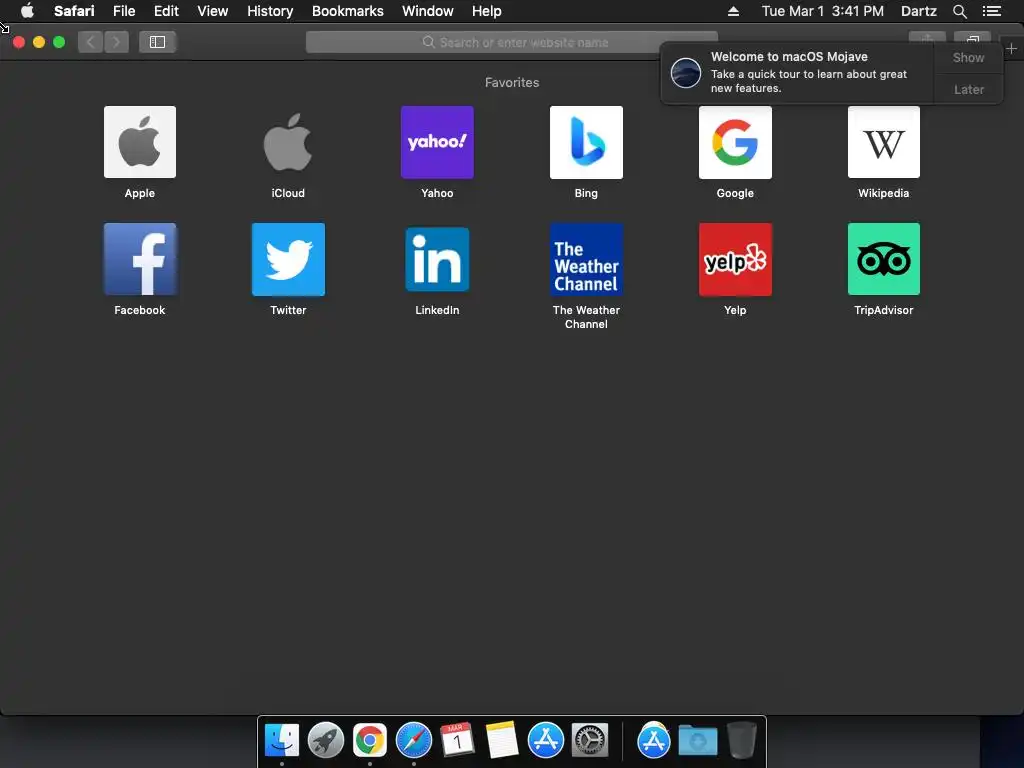Screen dimensions: 1024x768
Task: Open the Facebook favorite
Action: 140,259
